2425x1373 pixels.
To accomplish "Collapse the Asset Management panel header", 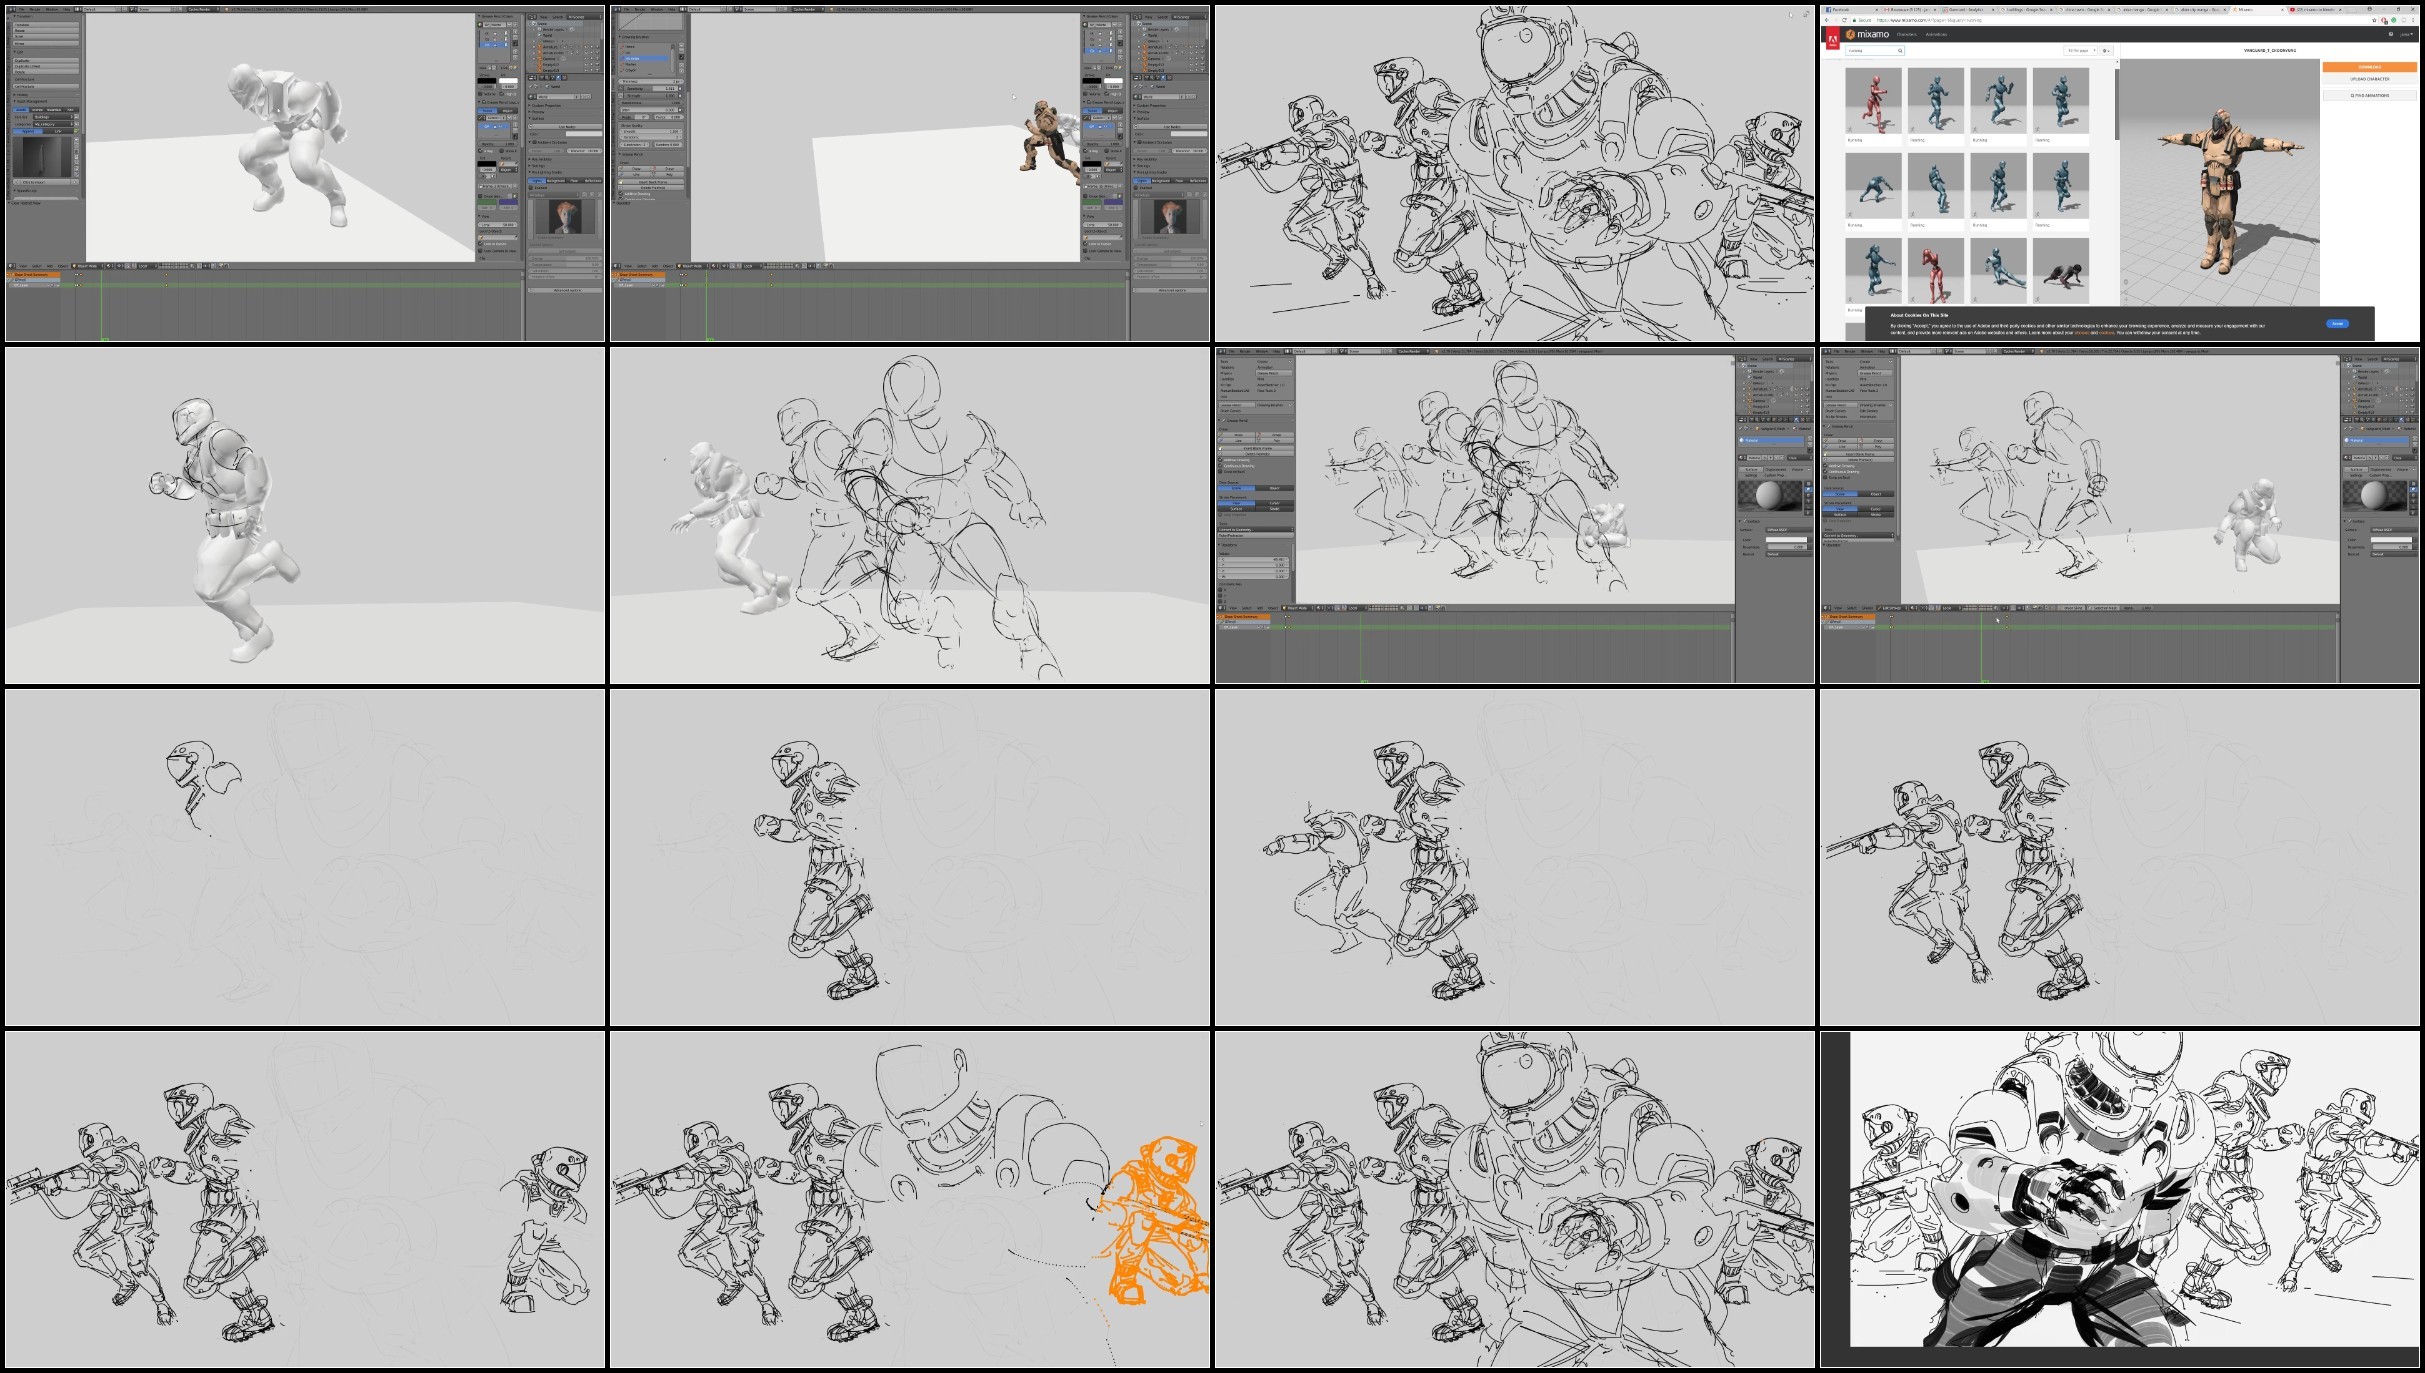I will click(32, 101).
